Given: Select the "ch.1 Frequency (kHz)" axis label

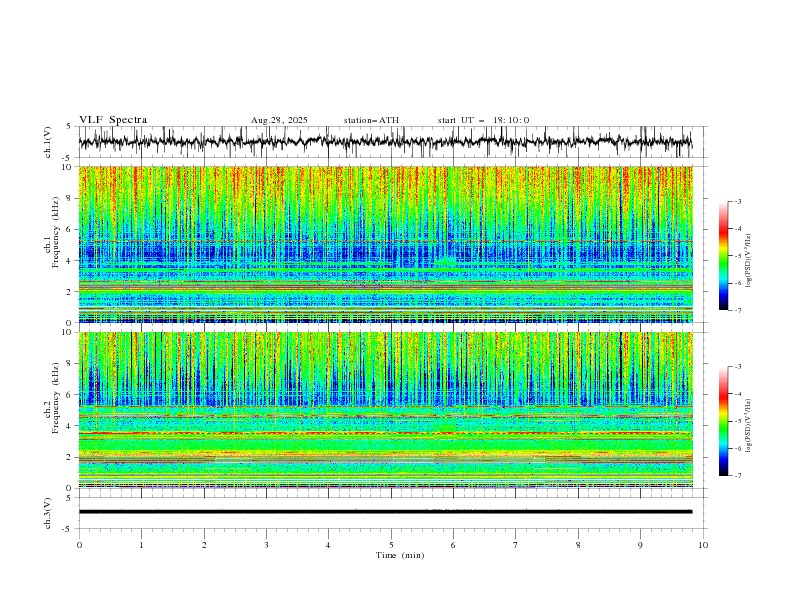Looking at the screenshot, I should coord(52,231).
